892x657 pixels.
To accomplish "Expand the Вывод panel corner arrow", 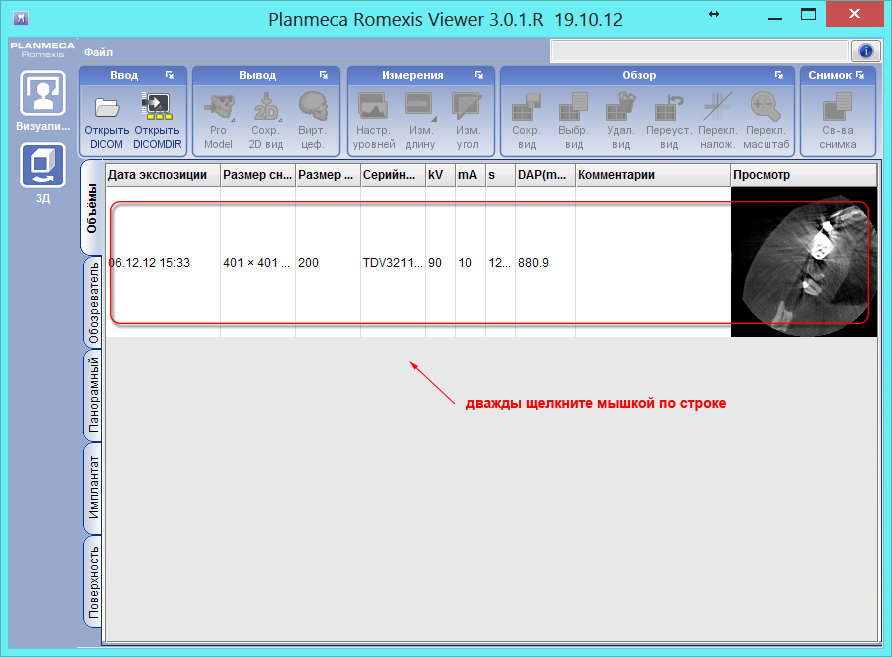I will [x=323, y=75].
